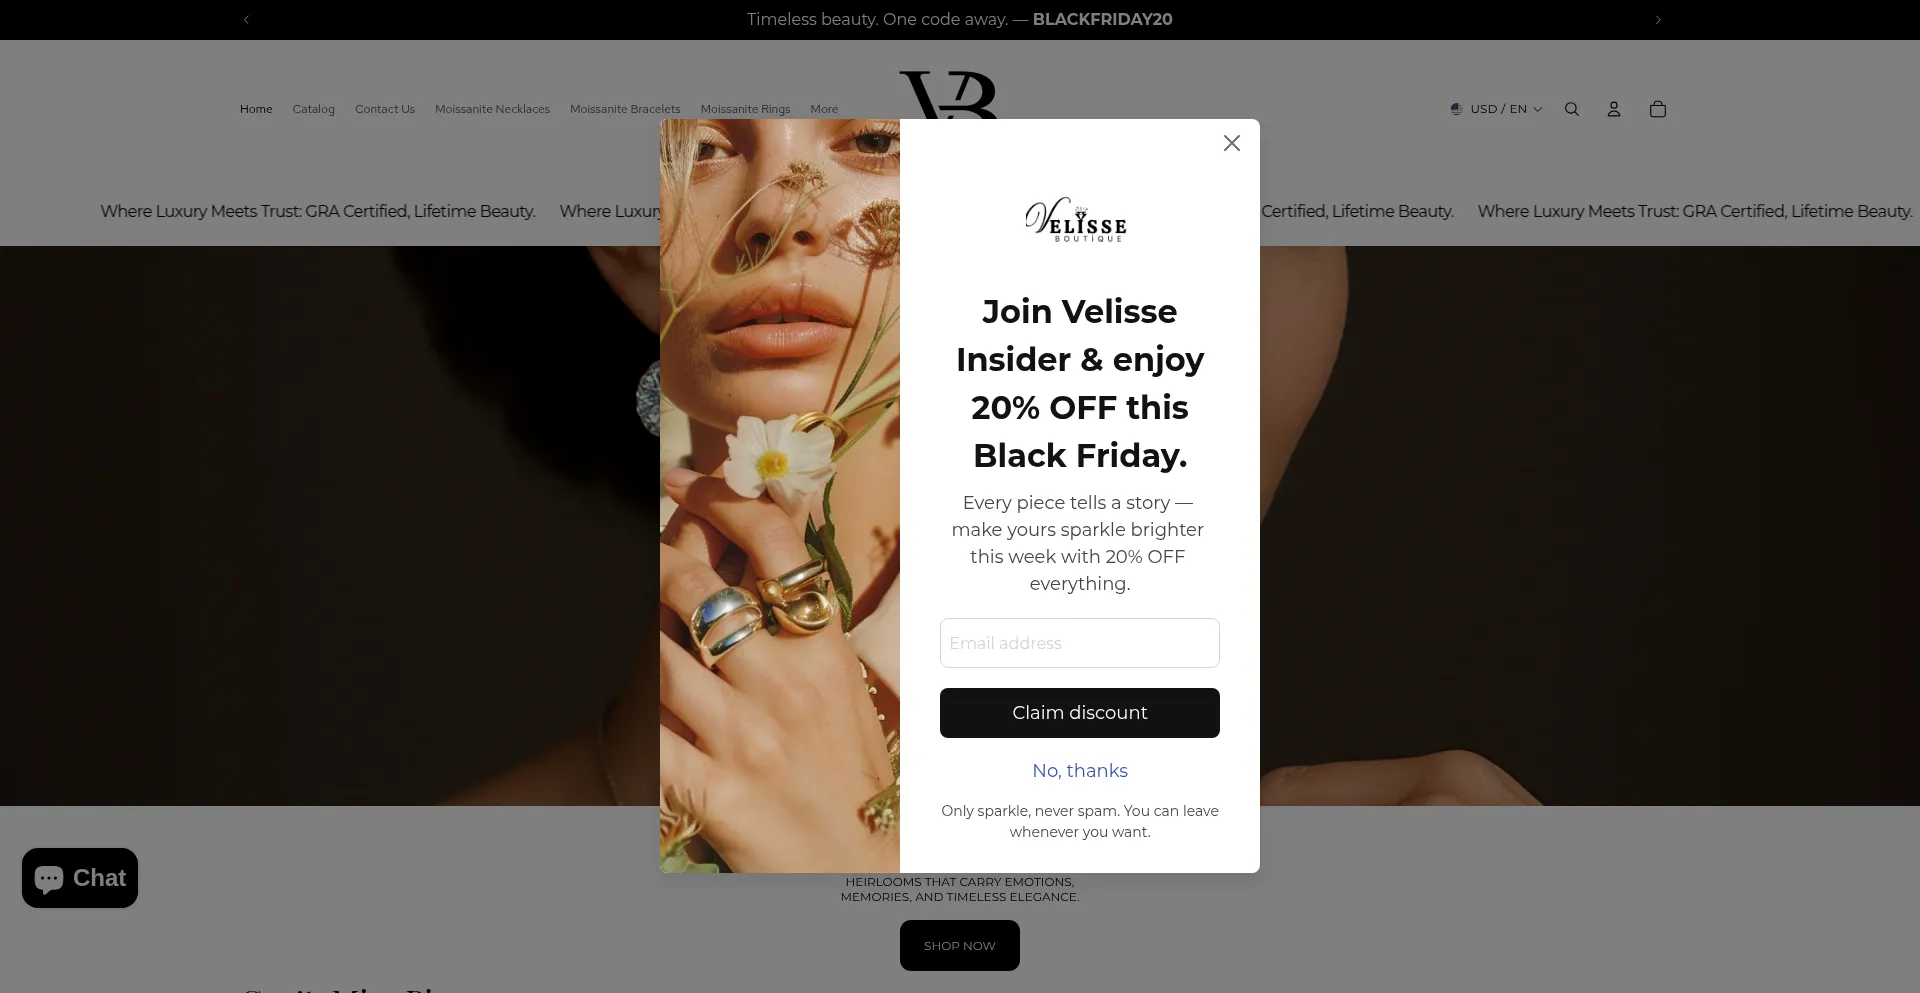1920x993 pixels.
Task: Go to Moissanite Necklaces page
Action: (492, 109)
